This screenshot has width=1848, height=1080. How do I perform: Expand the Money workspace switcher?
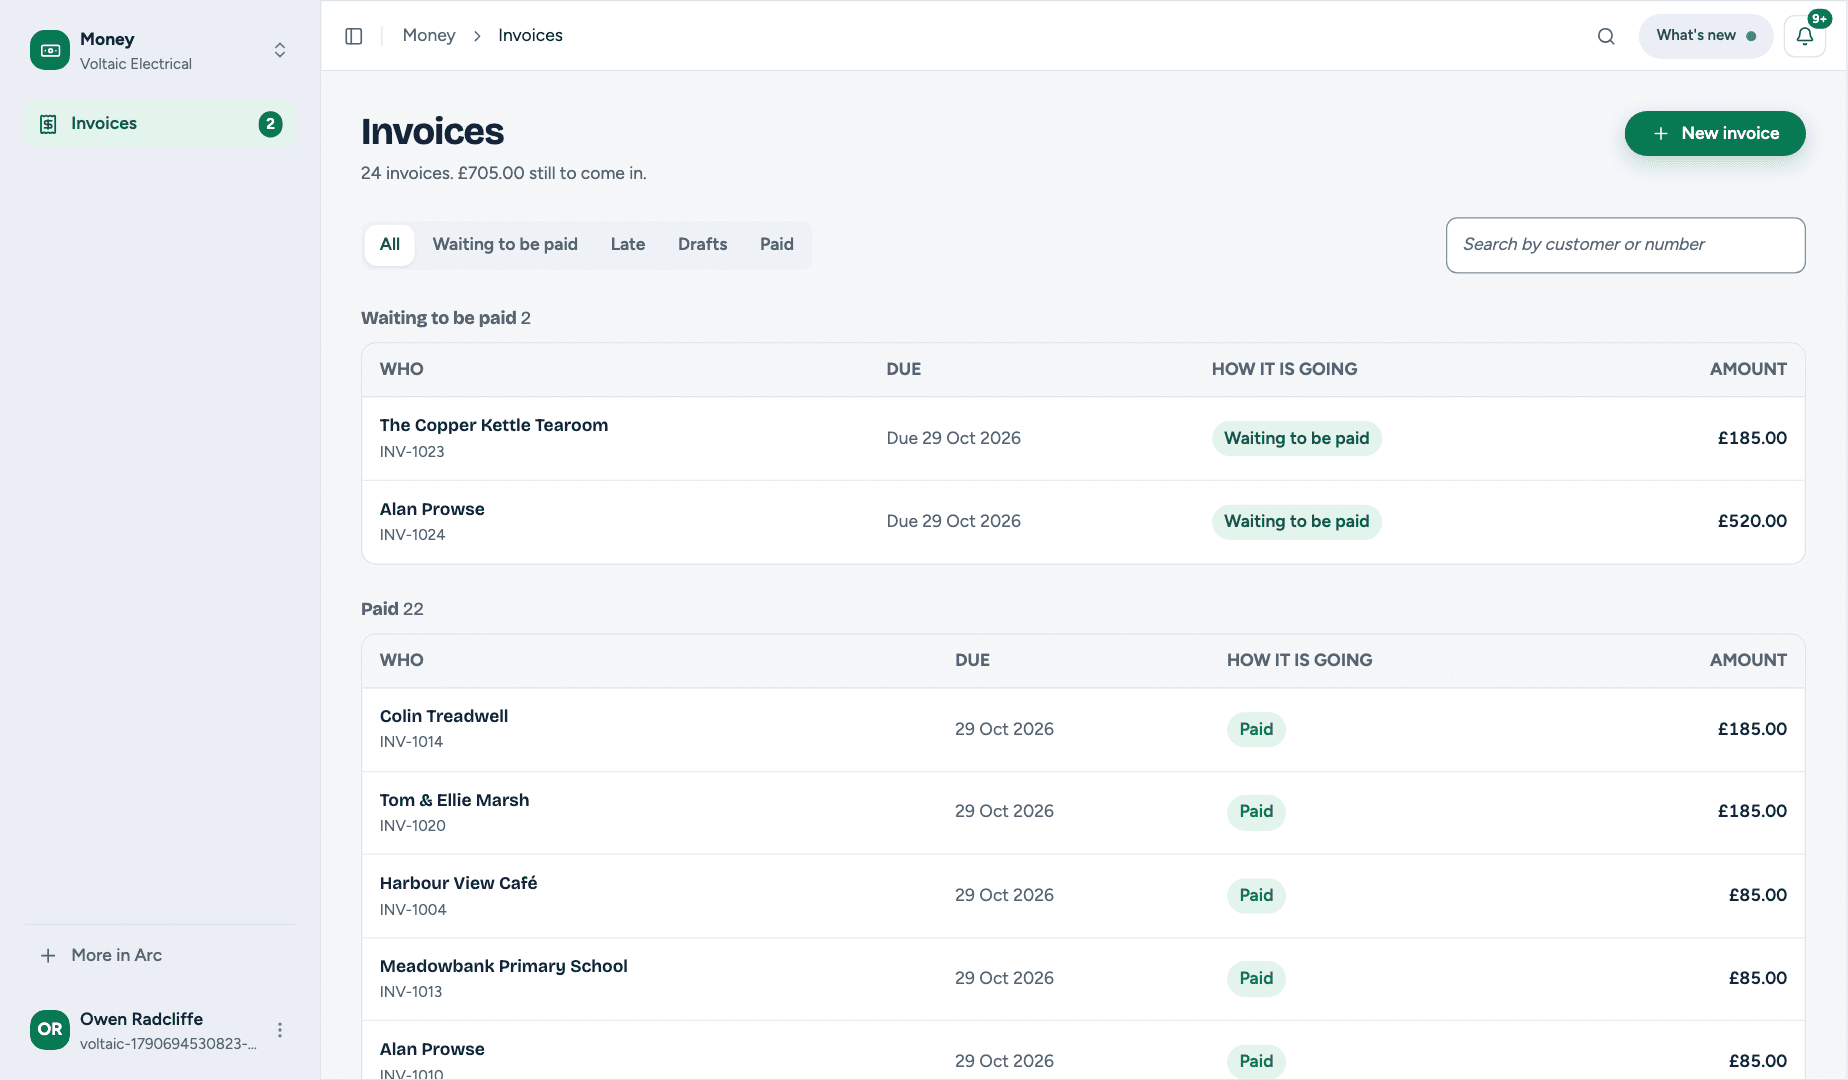tap(280, 50)
